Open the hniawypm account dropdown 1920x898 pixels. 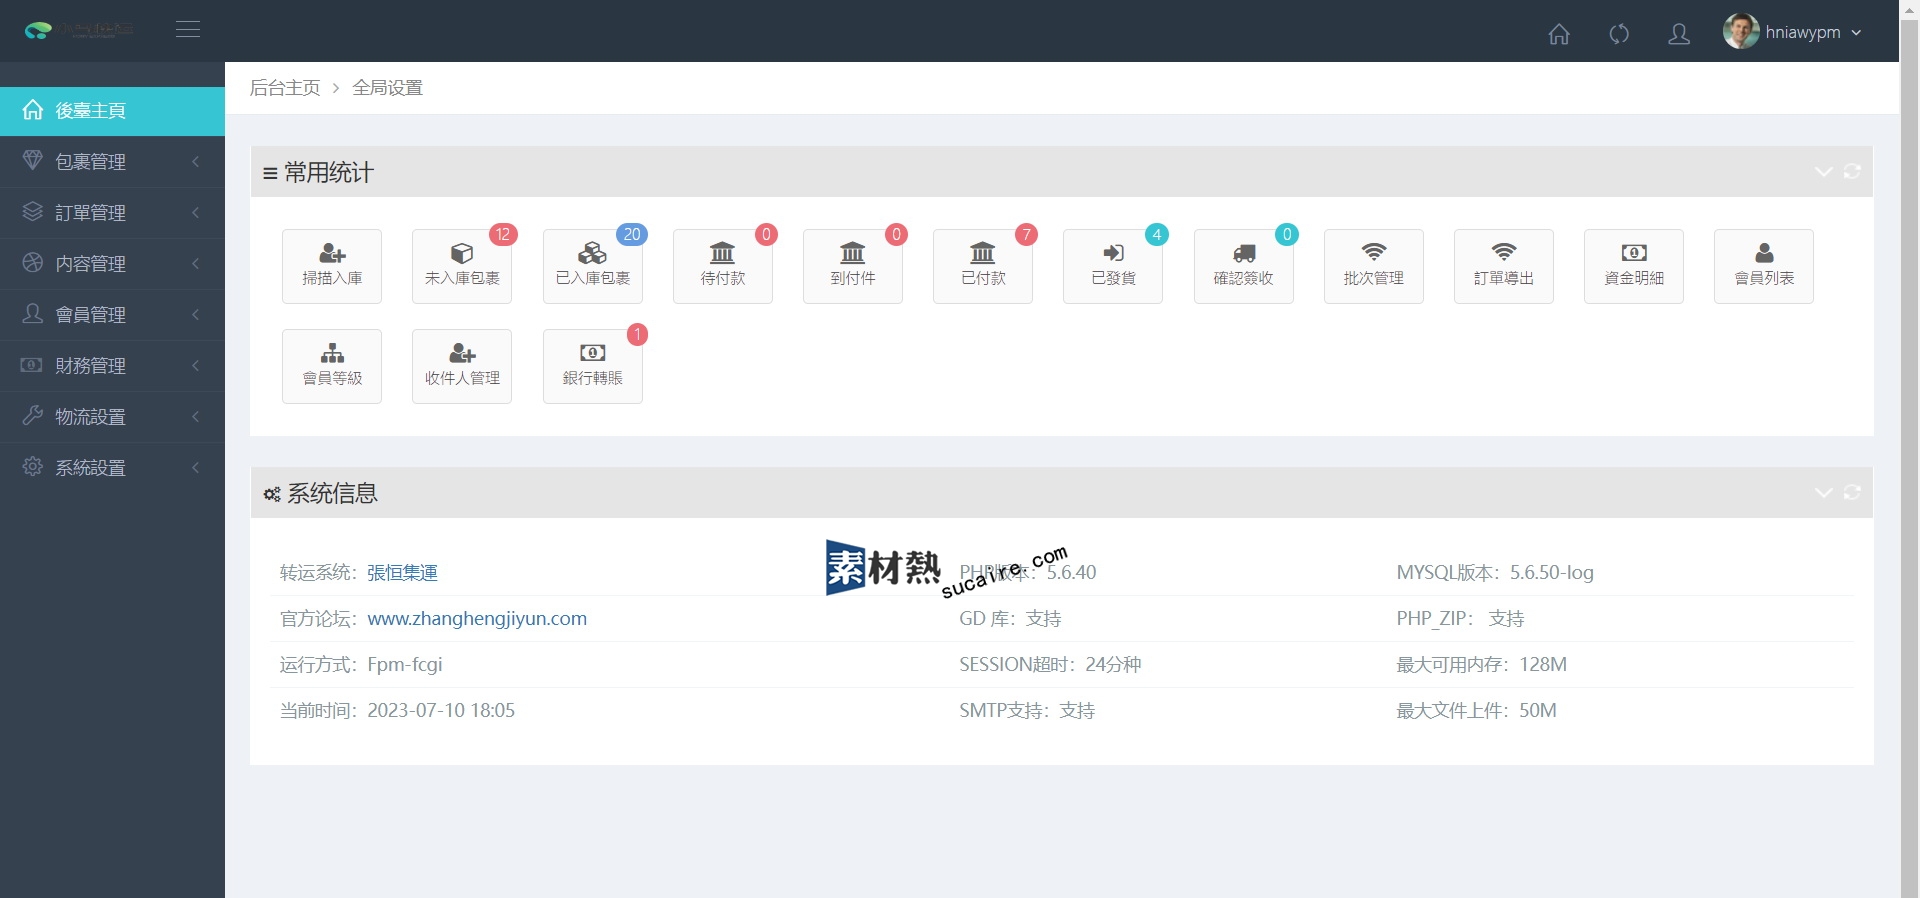coord(1792,32)
